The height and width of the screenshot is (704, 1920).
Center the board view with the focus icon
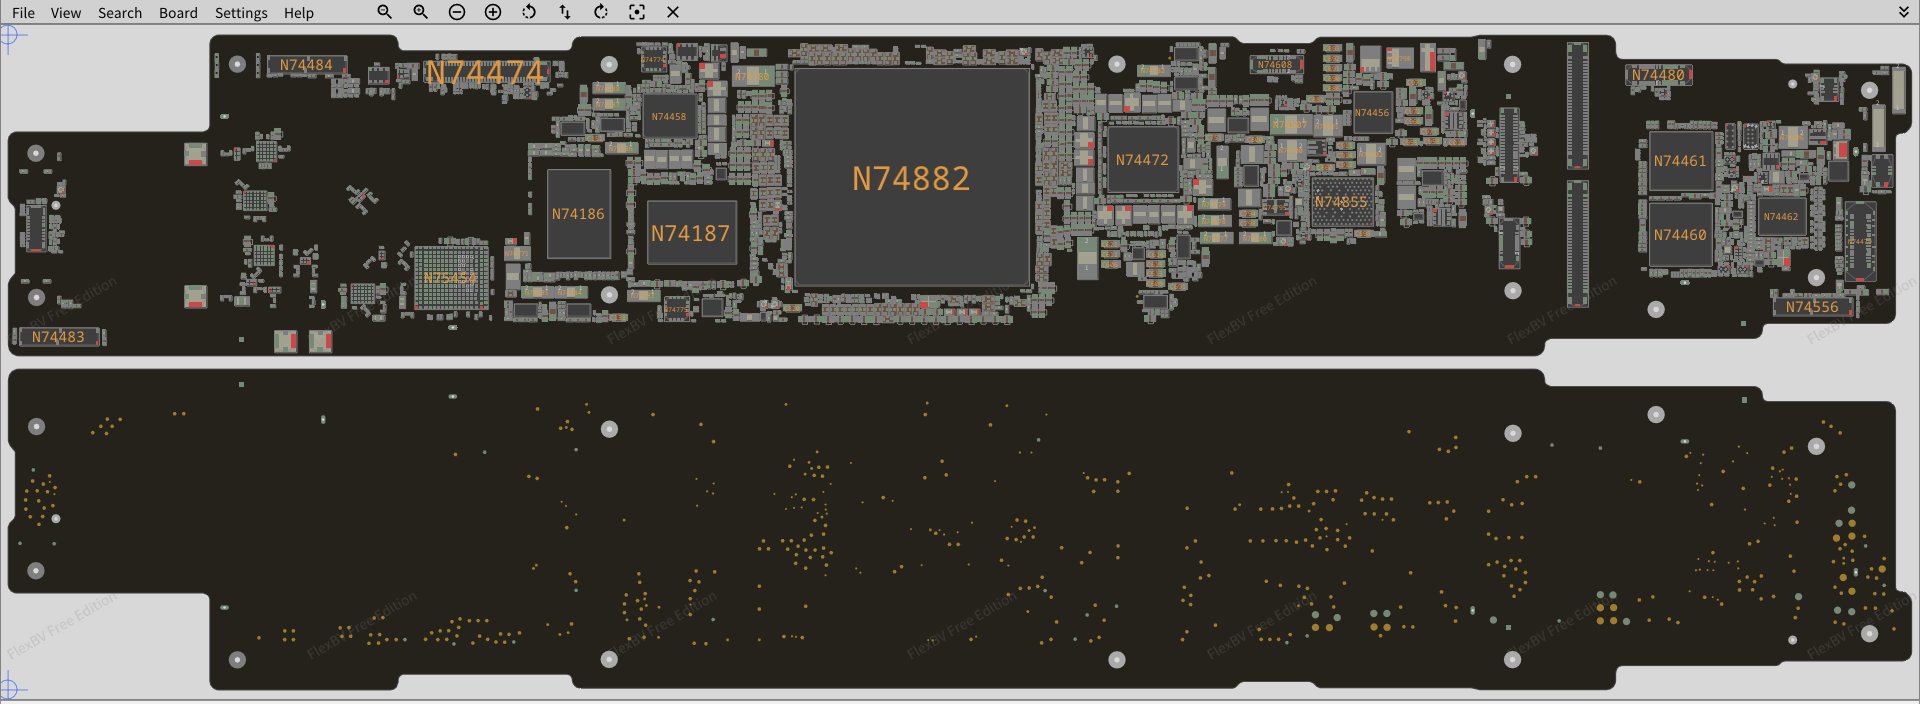637,12
